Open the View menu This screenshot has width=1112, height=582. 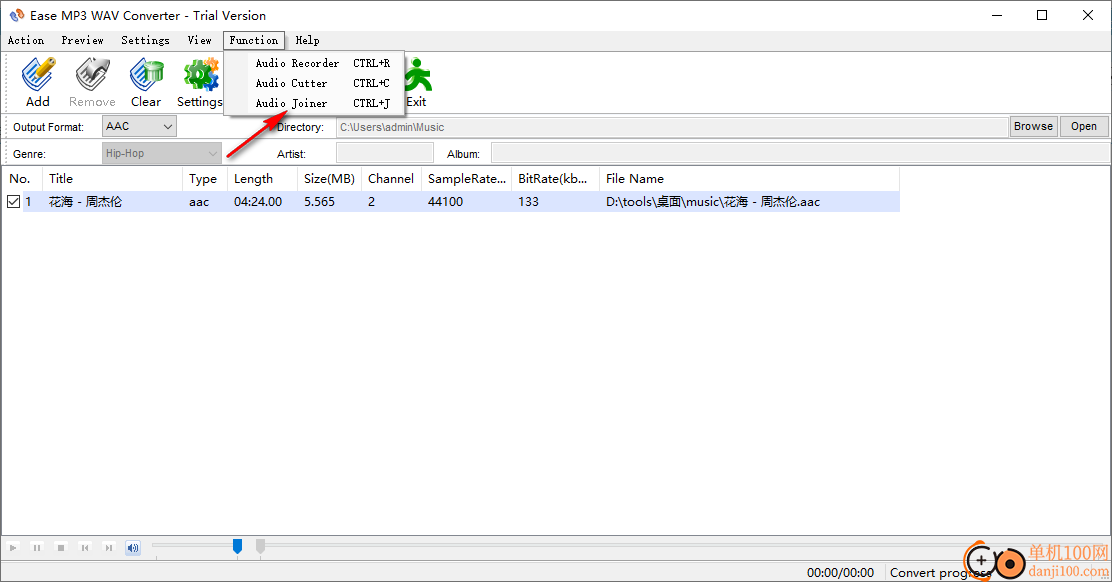click(x=199, y=40)
